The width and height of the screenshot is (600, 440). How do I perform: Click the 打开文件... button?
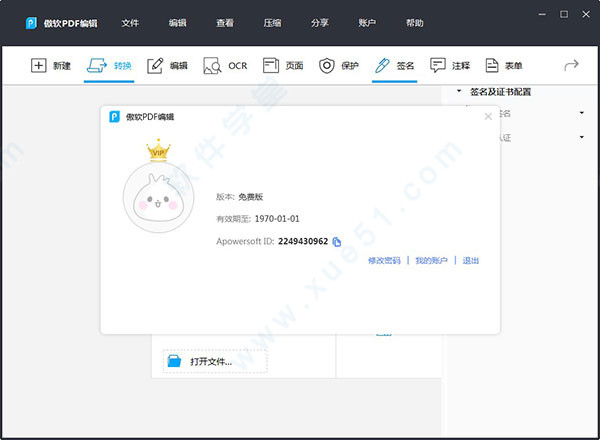pos(215,361)
